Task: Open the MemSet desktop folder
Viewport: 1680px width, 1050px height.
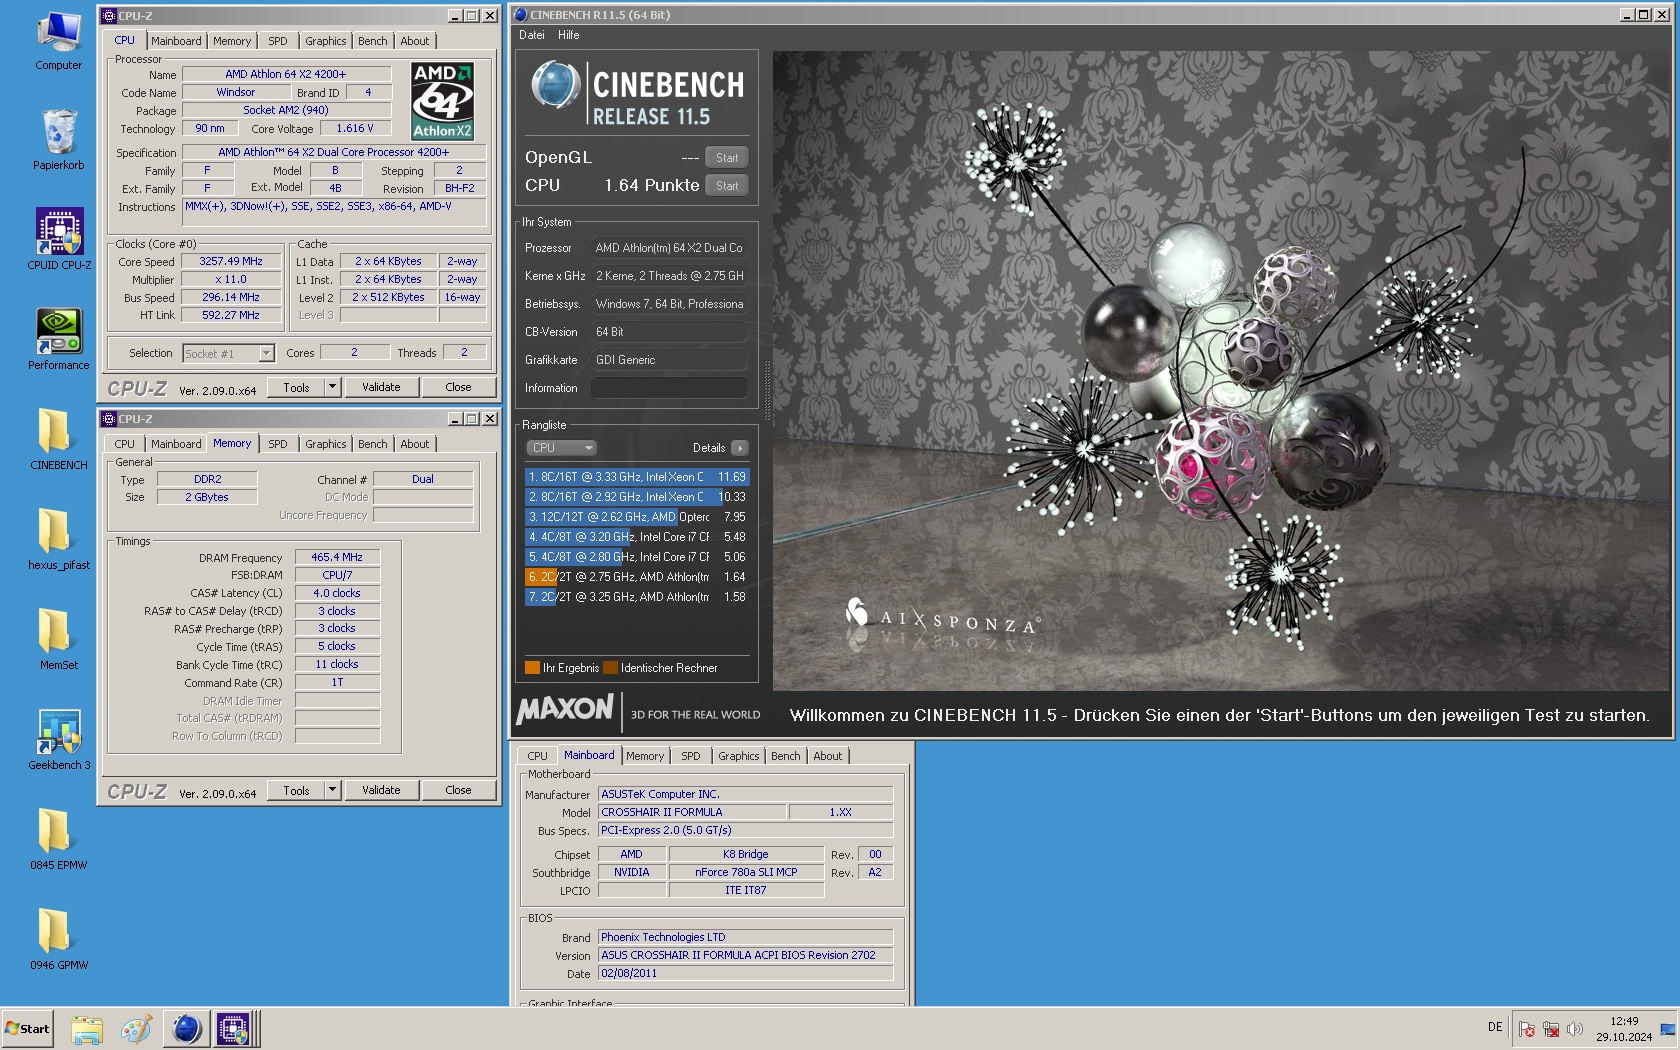Action: coord(58,640)
